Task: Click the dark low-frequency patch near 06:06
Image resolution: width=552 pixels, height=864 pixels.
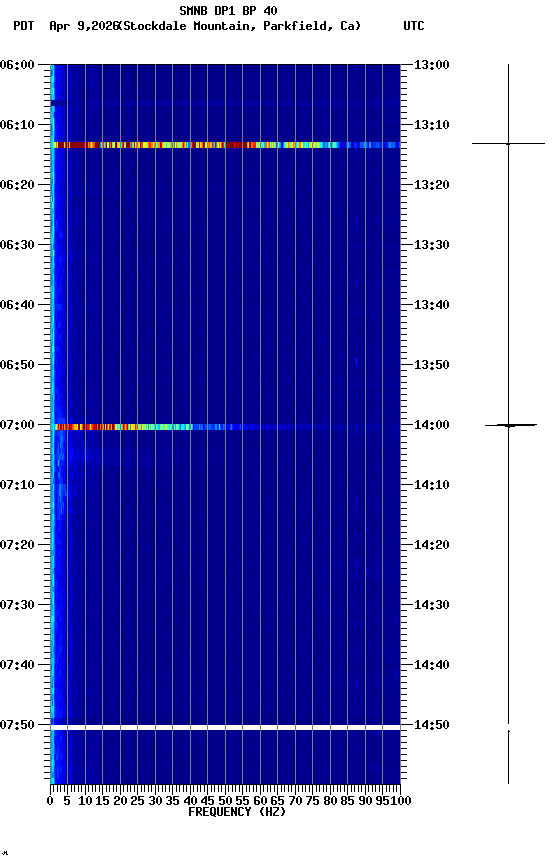Action: point(57,103)
